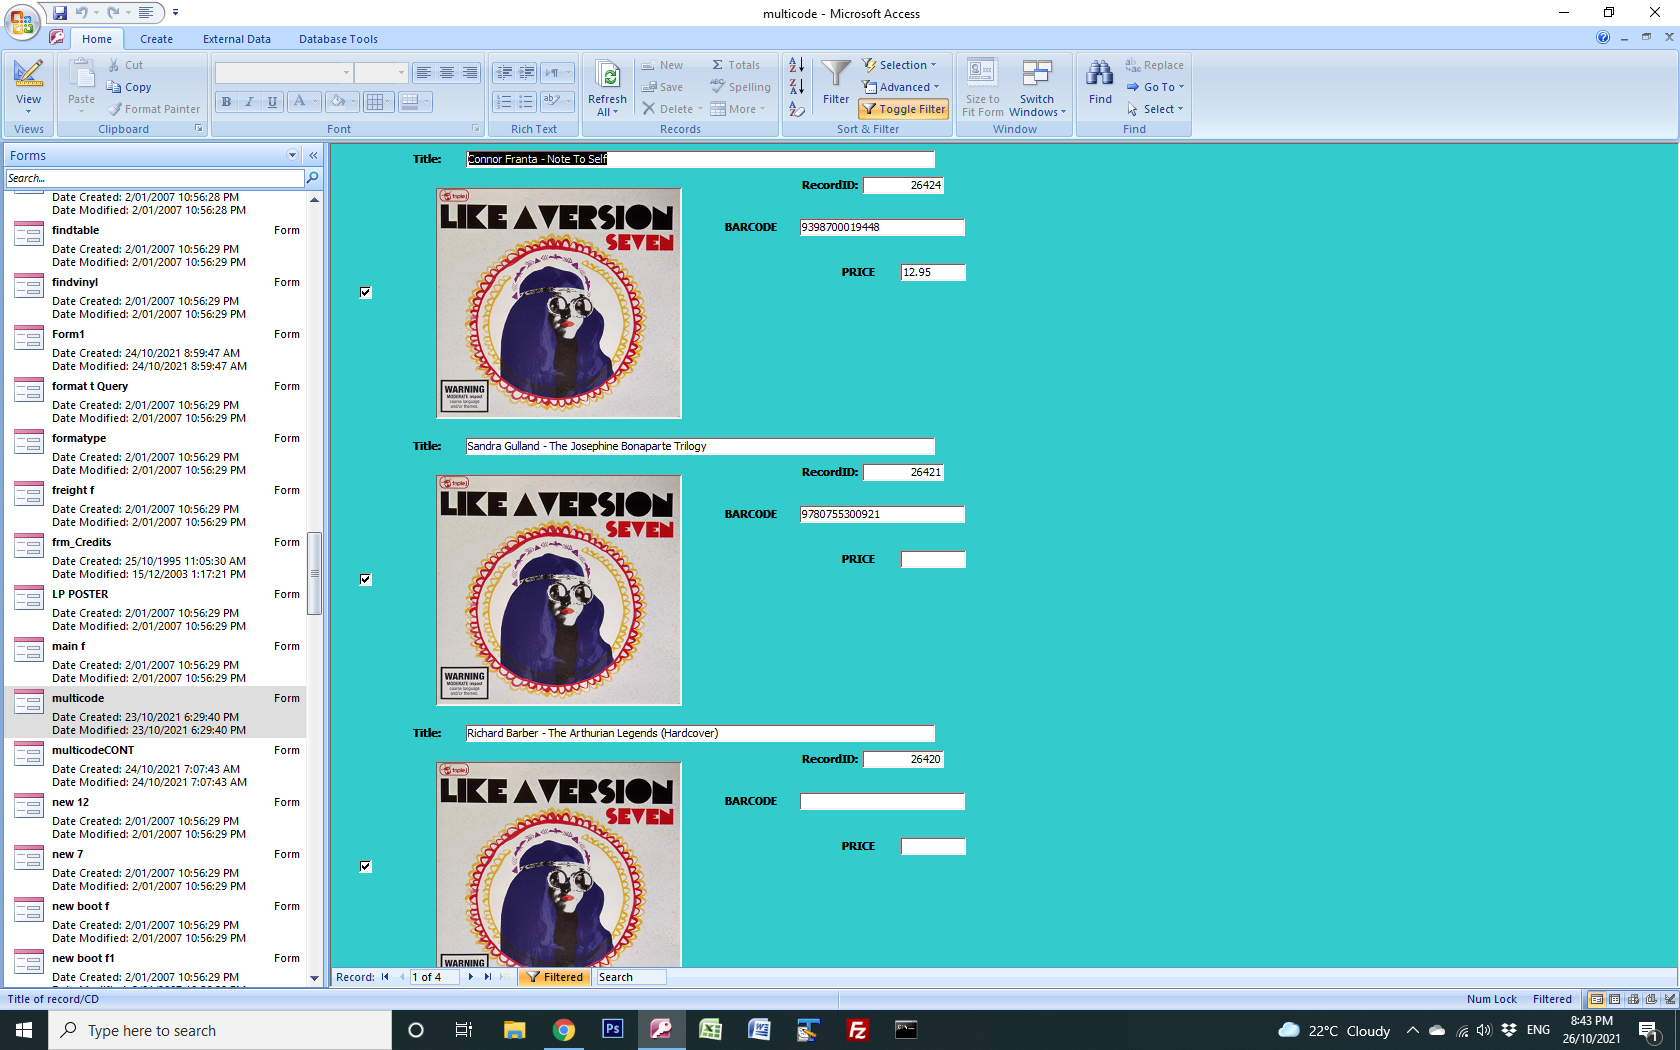Go to last record arrow

488,977
